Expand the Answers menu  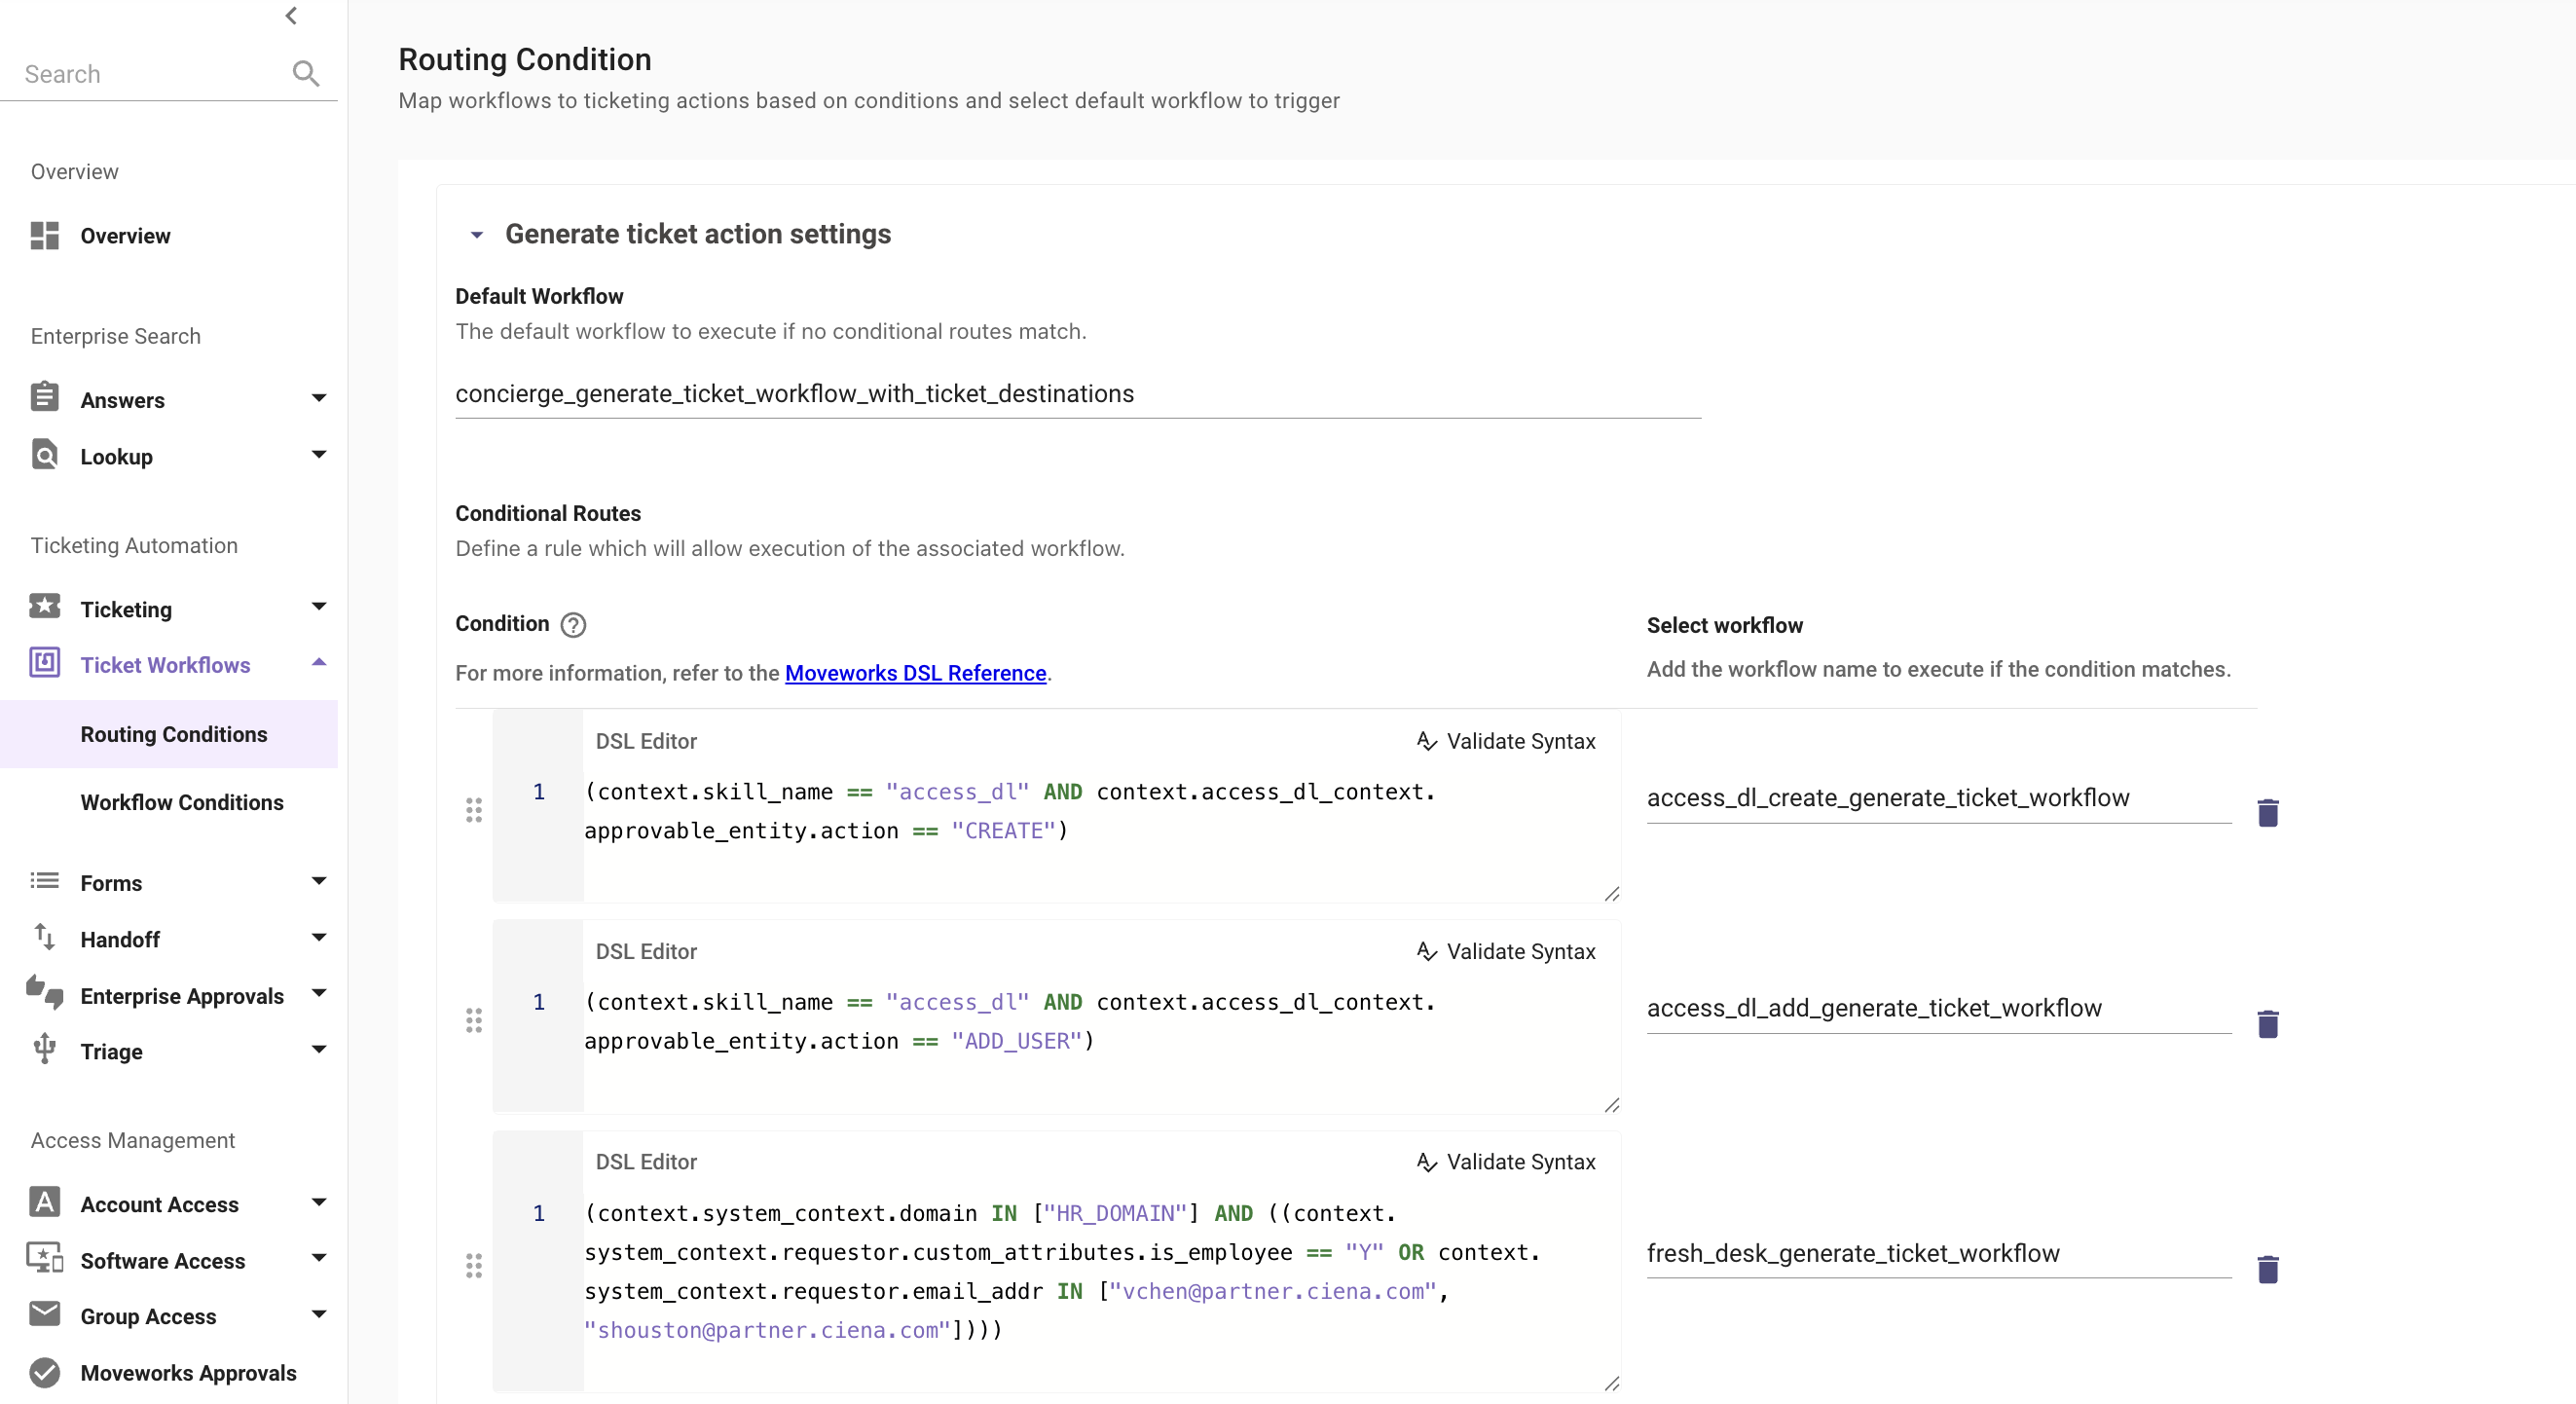coord(319,399)
